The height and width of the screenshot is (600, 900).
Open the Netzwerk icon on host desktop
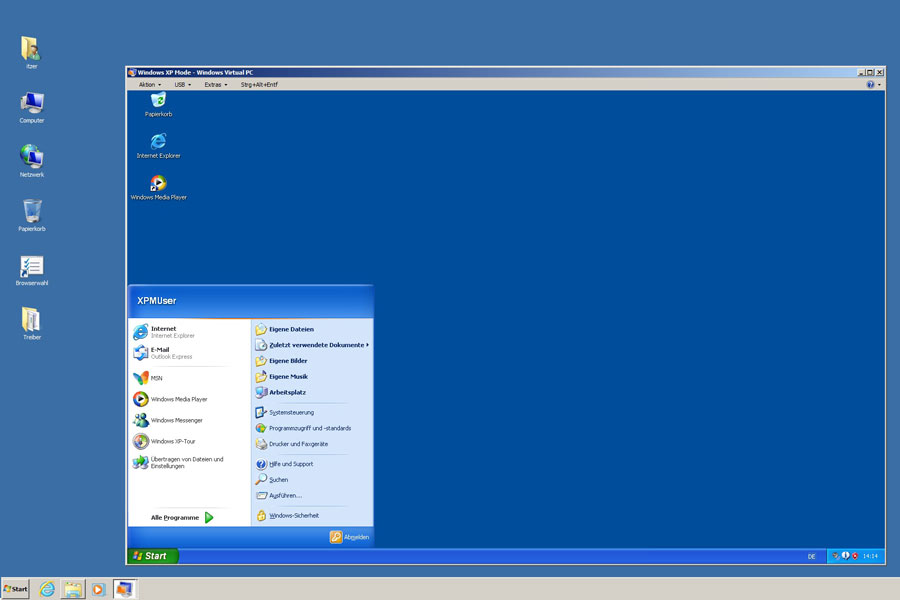32,161
